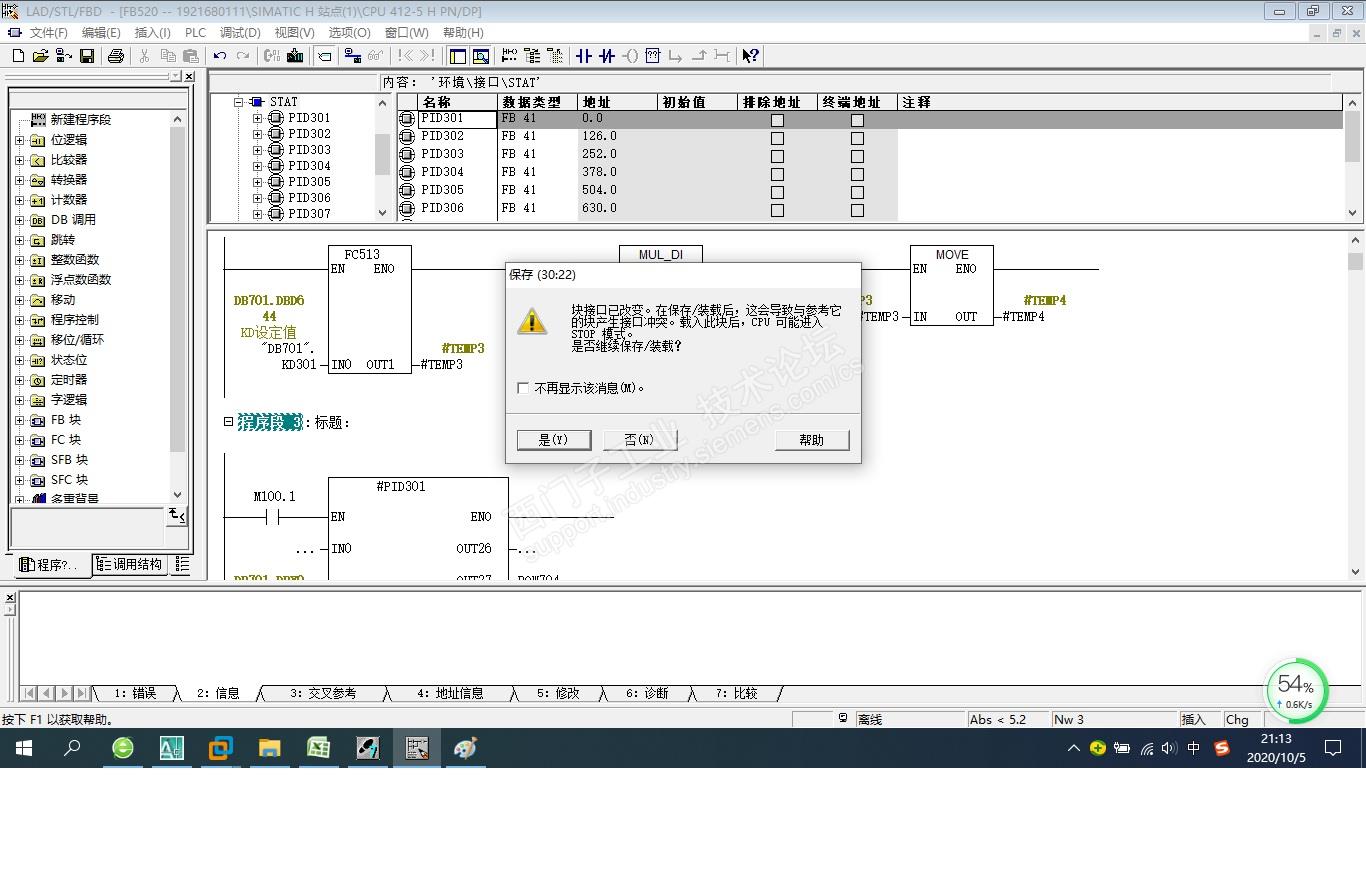The width and height of the screenshot is (1366, 888).
Task: Toggle 终端地址 checkbox for PID302
Action: click(857, 138)
